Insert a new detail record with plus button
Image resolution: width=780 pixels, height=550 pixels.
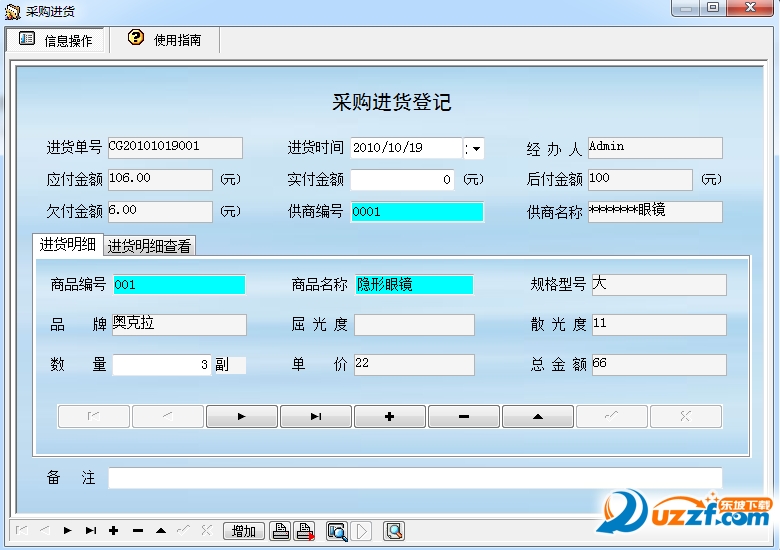click(390, 416)
